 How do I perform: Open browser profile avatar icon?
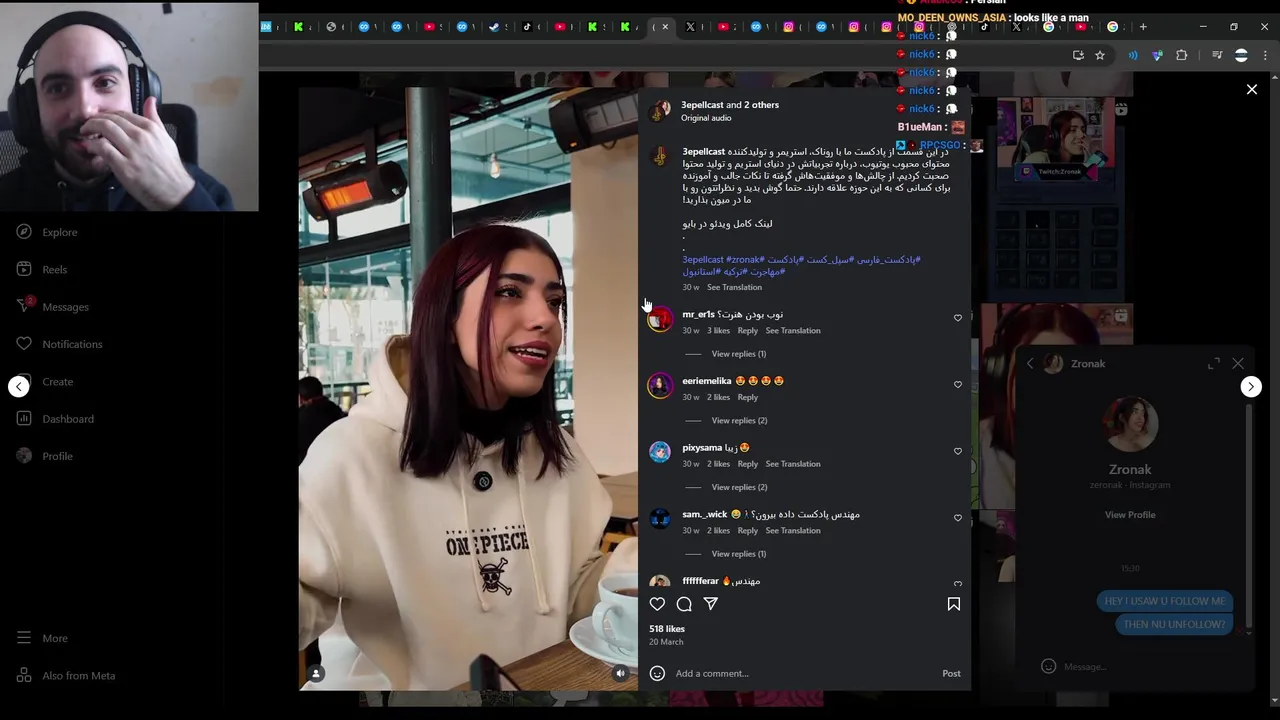tap(1241, 55)
